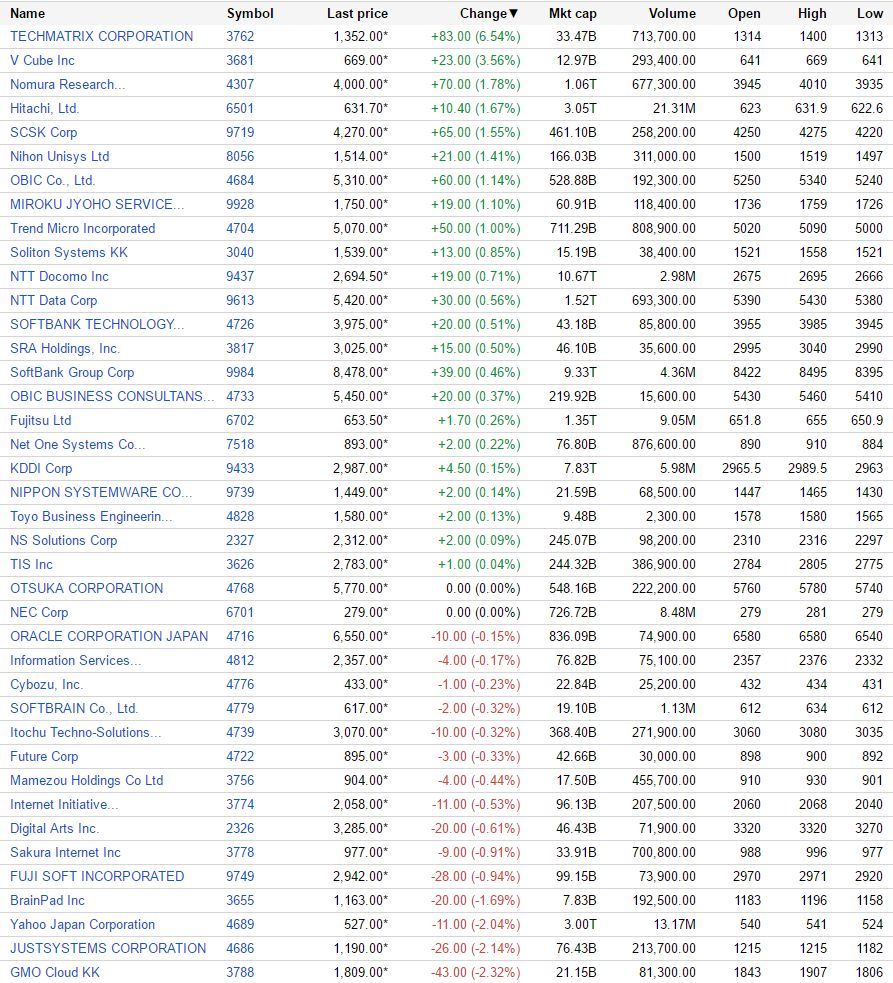Open Soliton Systems KK link
Screen dimensions: 893x983
point(69,253)
